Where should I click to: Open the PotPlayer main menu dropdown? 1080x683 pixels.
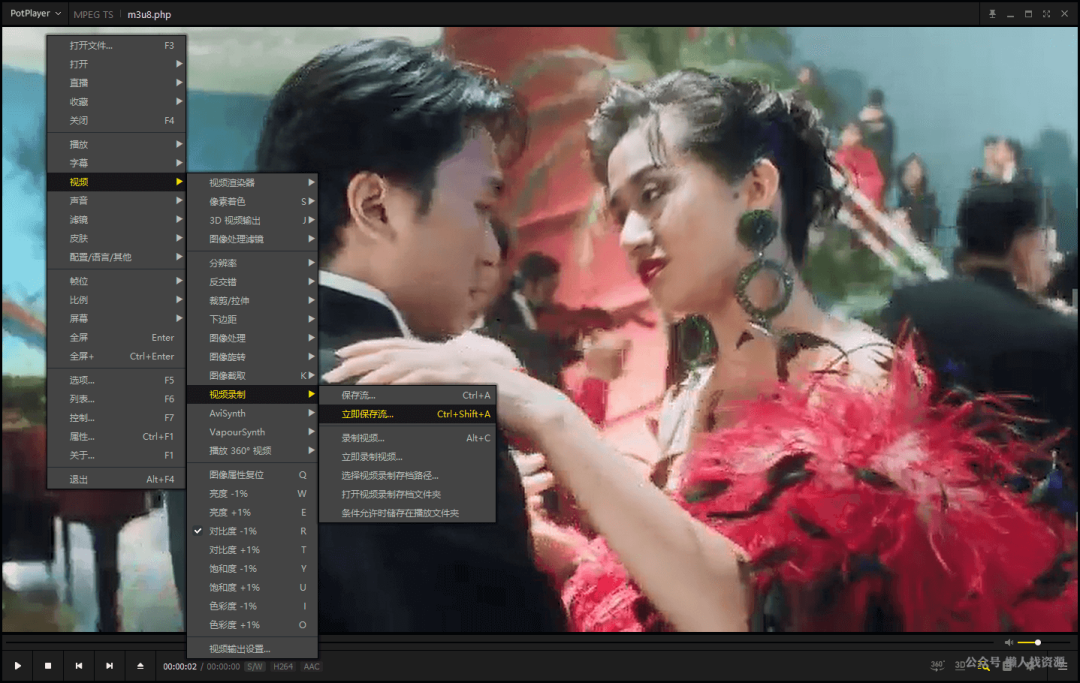[35, 13]
